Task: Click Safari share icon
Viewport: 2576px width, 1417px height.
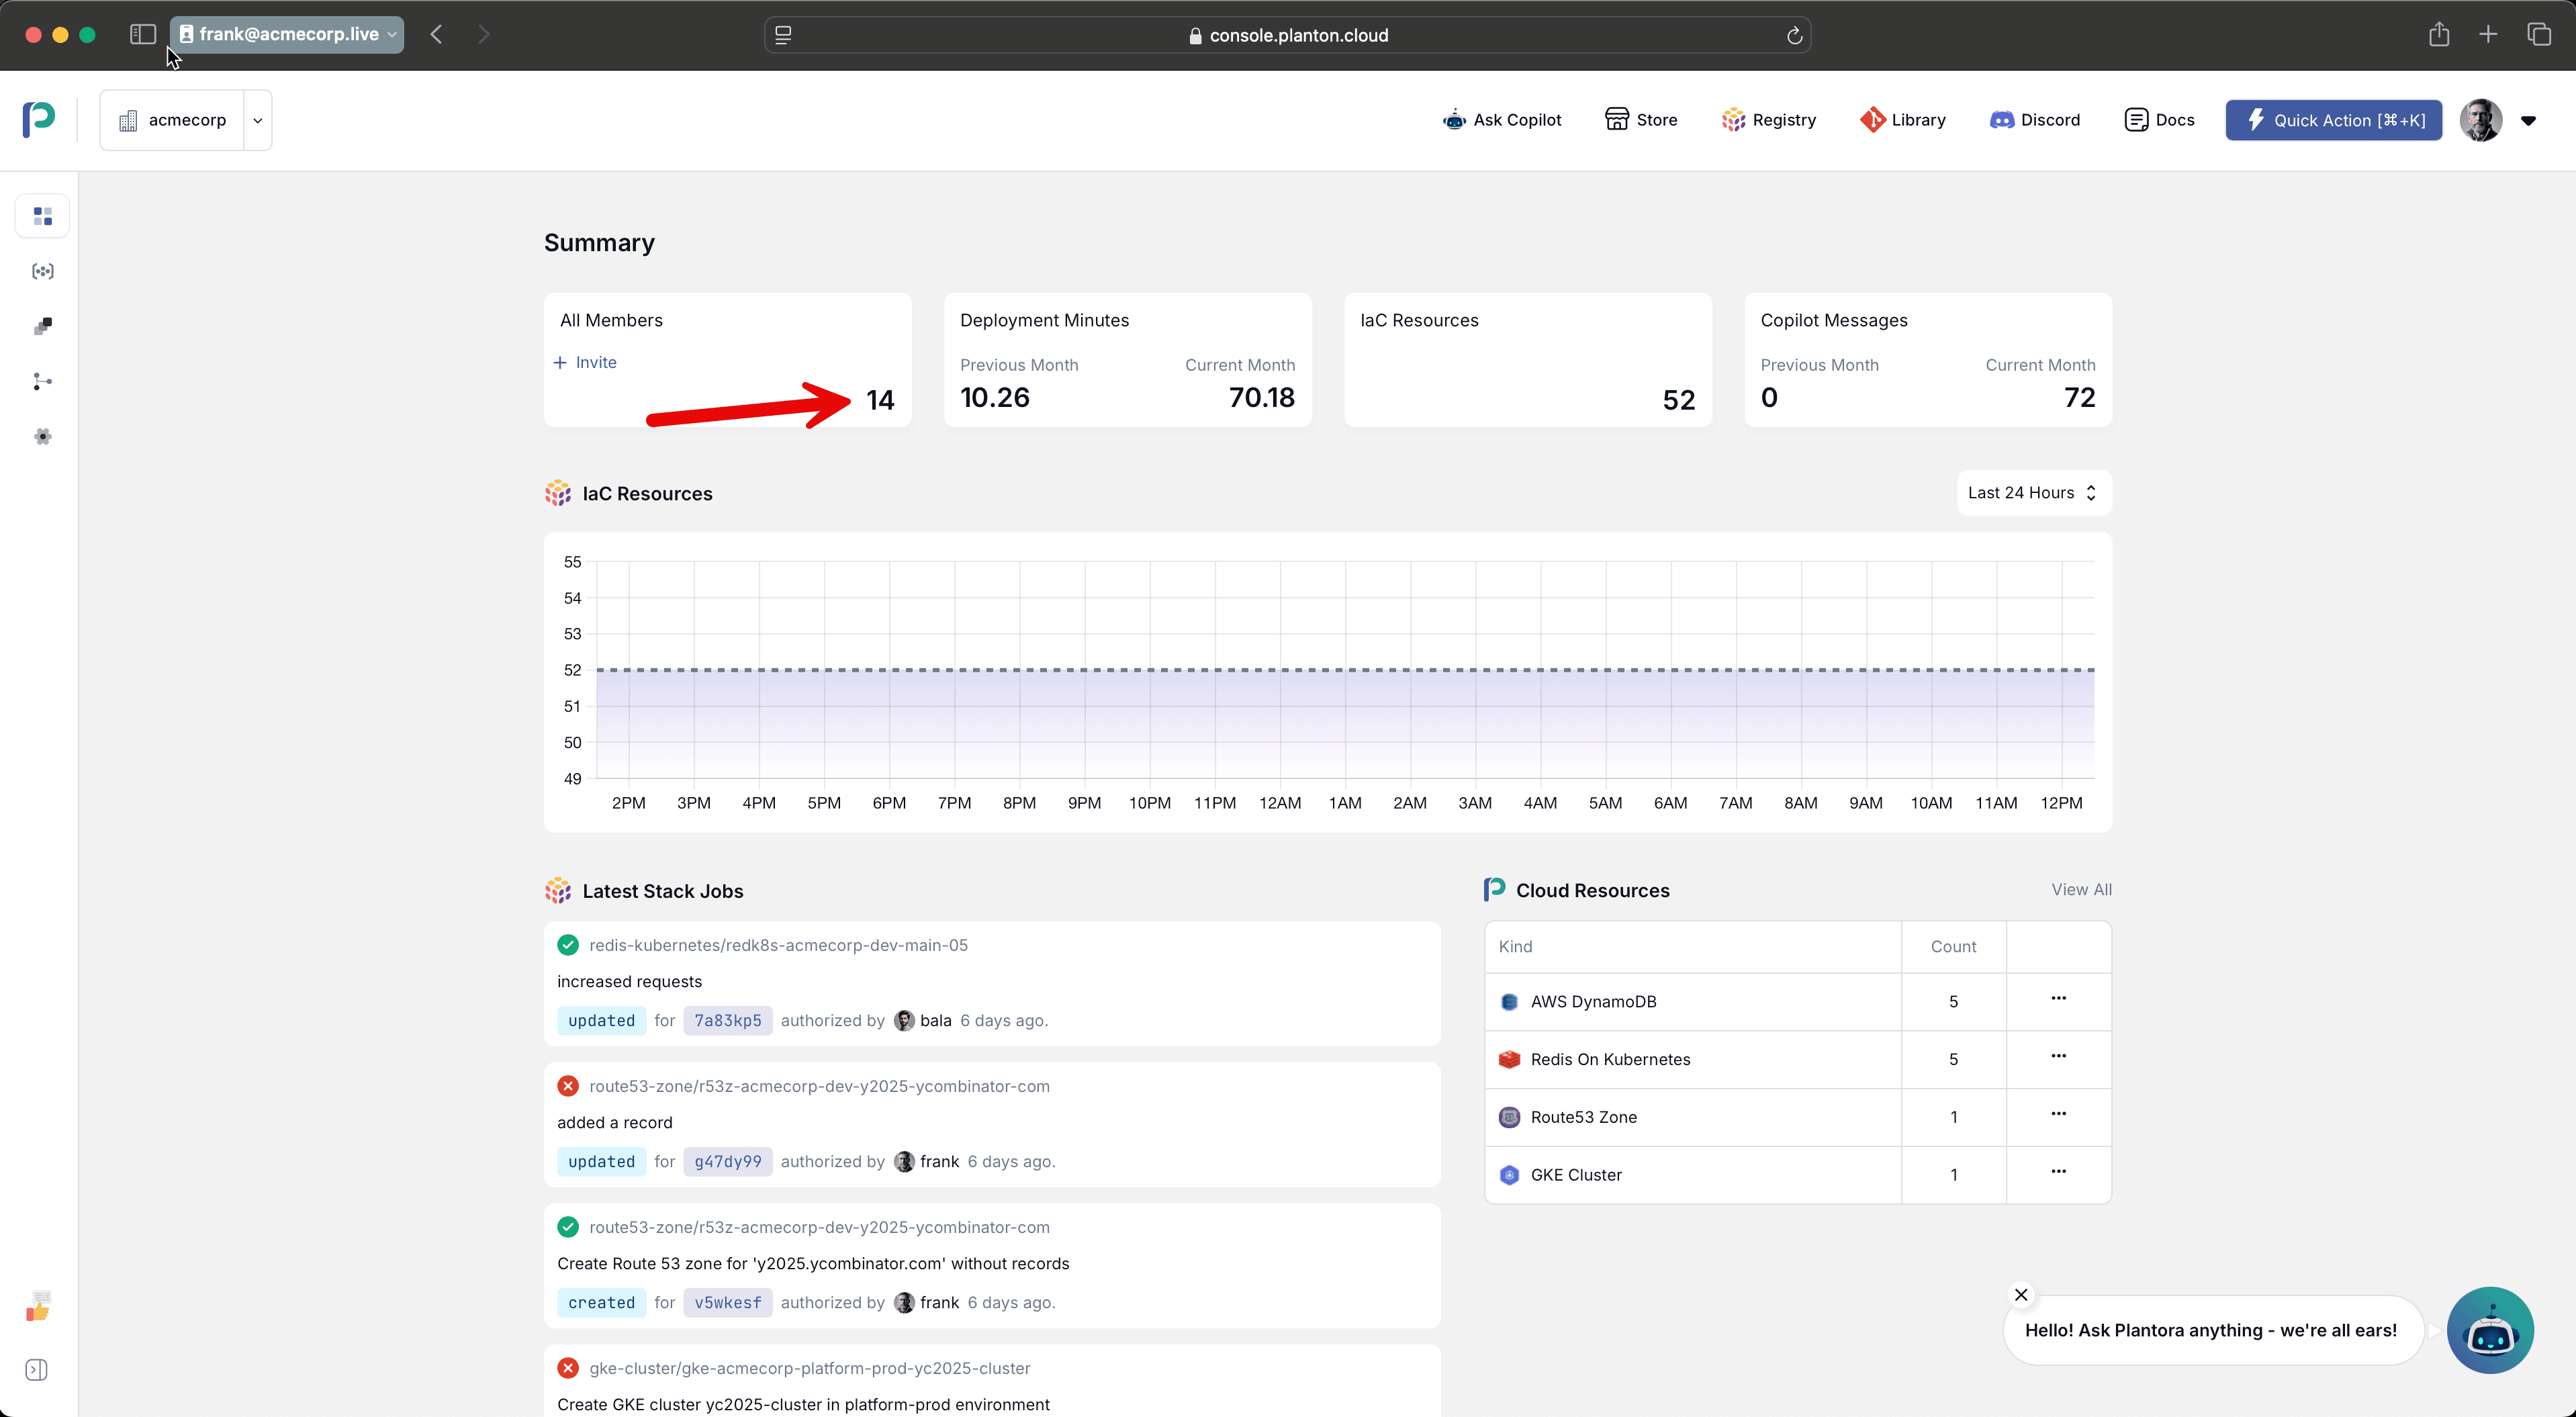Action: tap(2439, 34)
